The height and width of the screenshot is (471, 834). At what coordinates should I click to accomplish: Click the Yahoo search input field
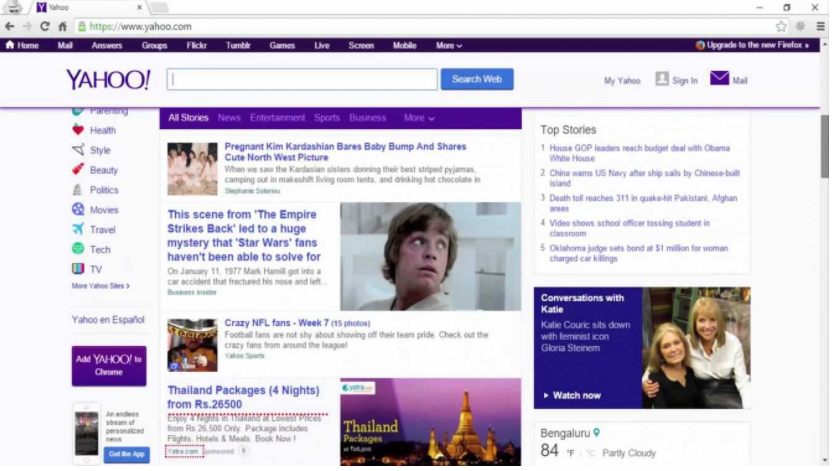pos(302,79)
